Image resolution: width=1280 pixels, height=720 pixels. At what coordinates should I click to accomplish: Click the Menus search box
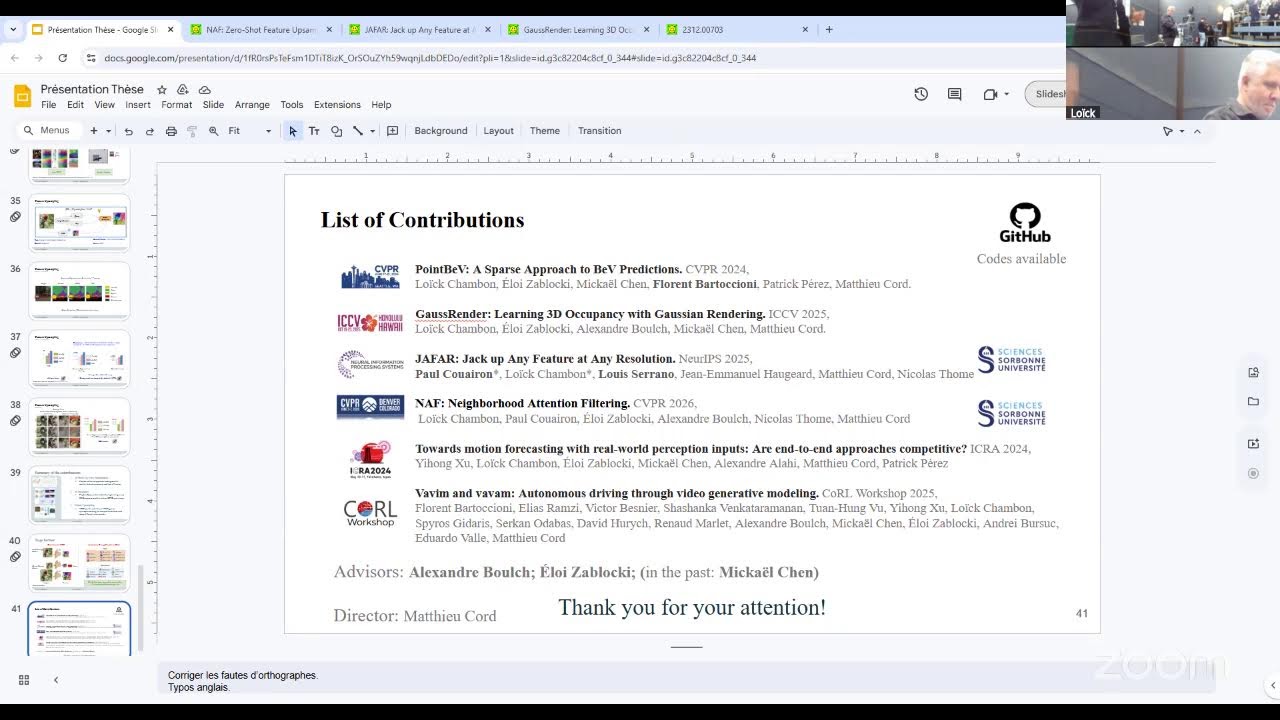pos(50,131)
